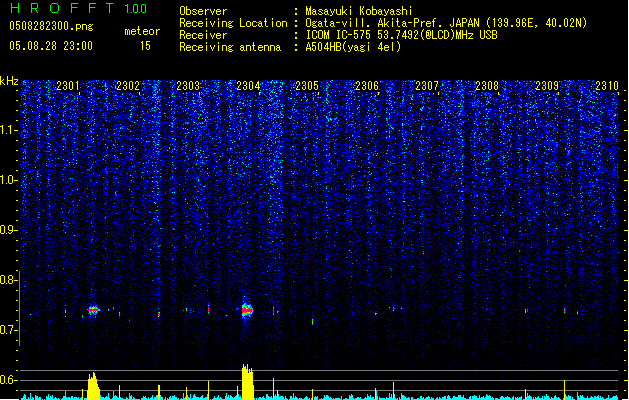The height and width of the screenshot is (400, 629).
Task: Click the A504HB(yagi 4el) antenna text
Action: (x=353, y=47)
